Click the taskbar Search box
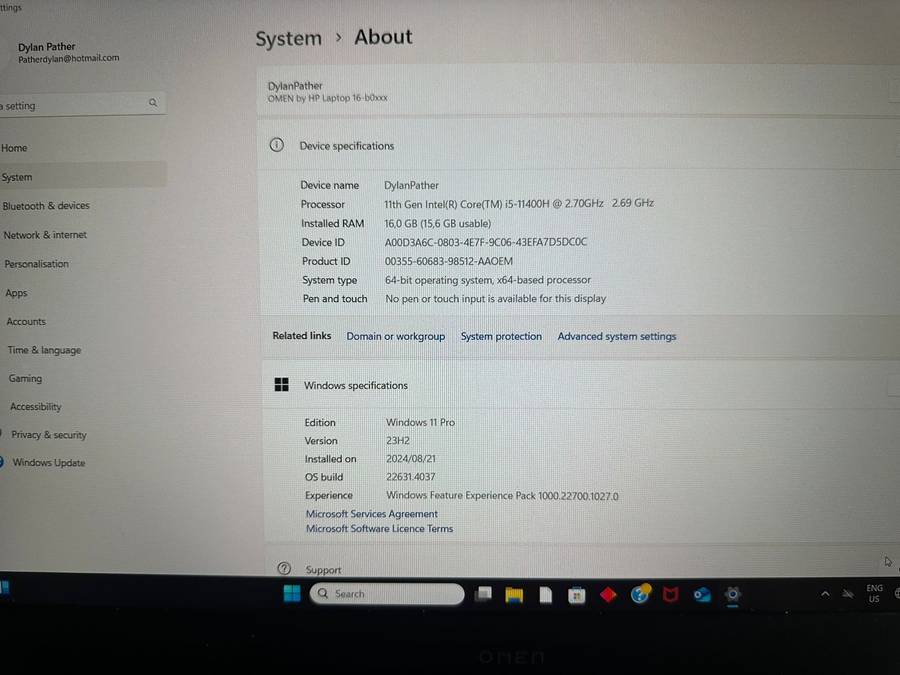 [x=387, y=594]
